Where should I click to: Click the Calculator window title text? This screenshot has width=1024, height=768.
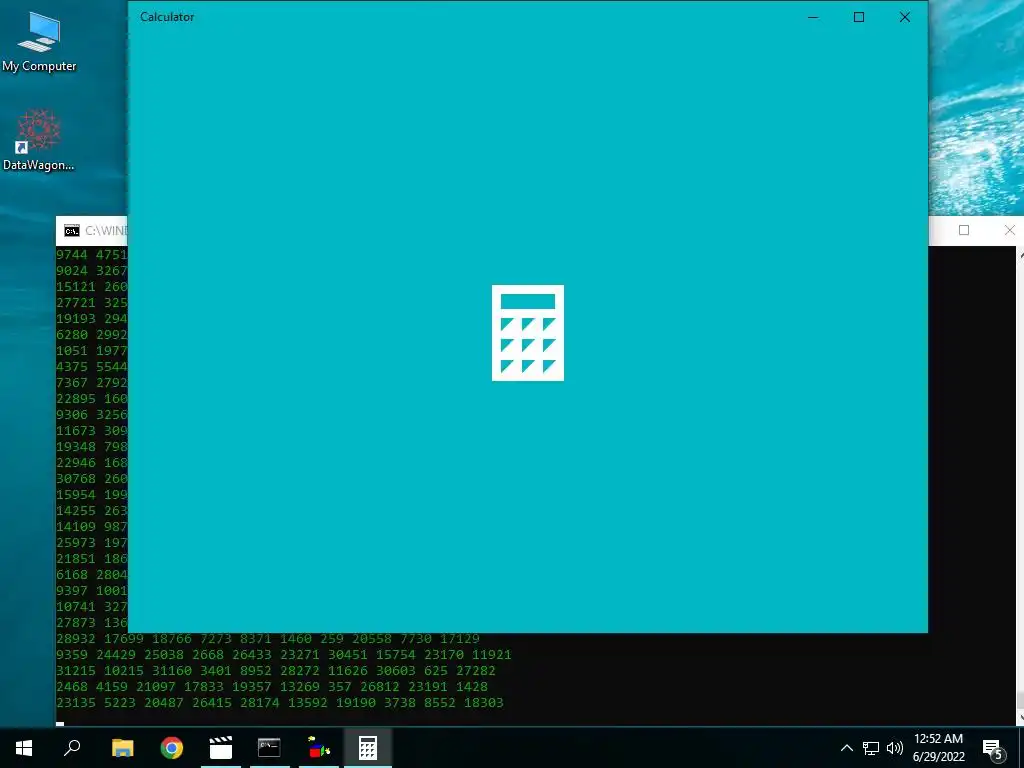[x=167, y=17]
